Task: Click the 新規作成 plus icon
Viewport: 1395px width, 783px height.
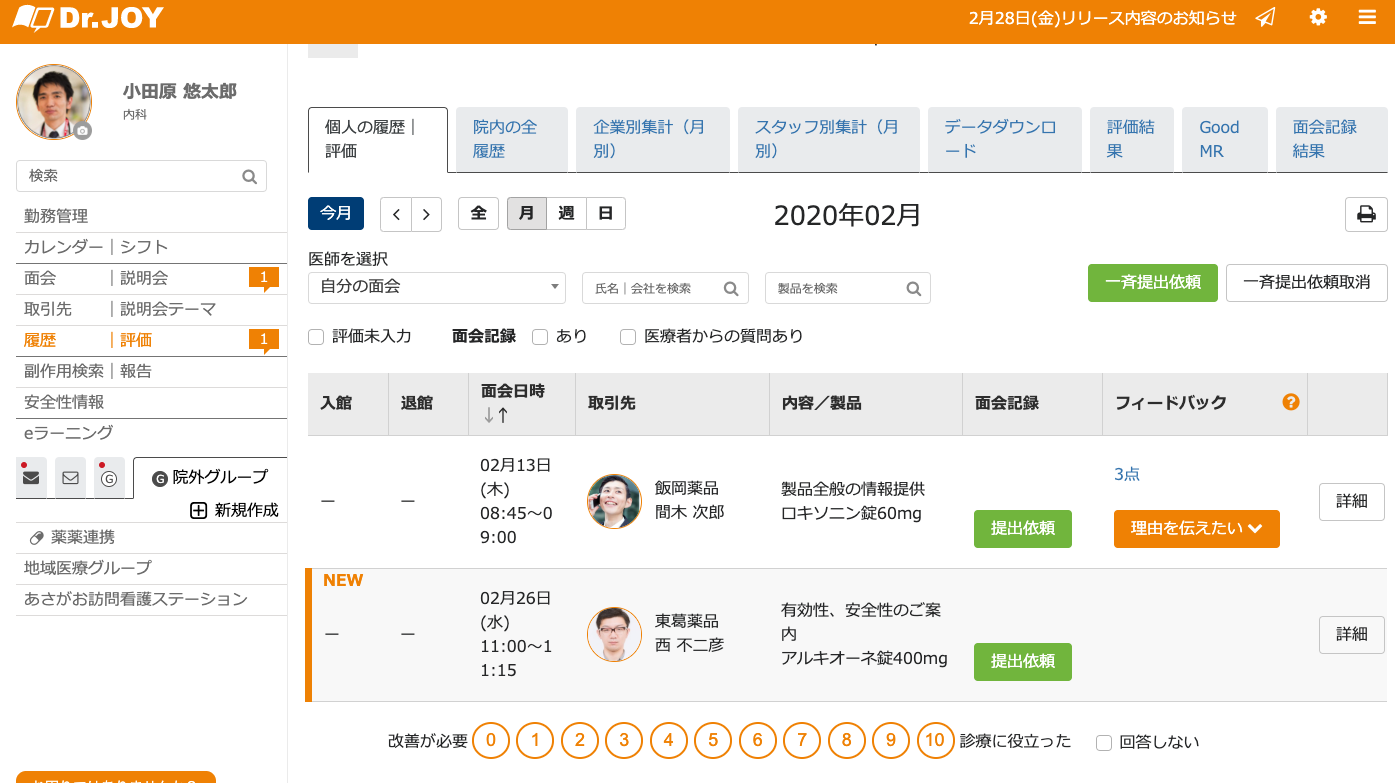Action: [198, 510]
